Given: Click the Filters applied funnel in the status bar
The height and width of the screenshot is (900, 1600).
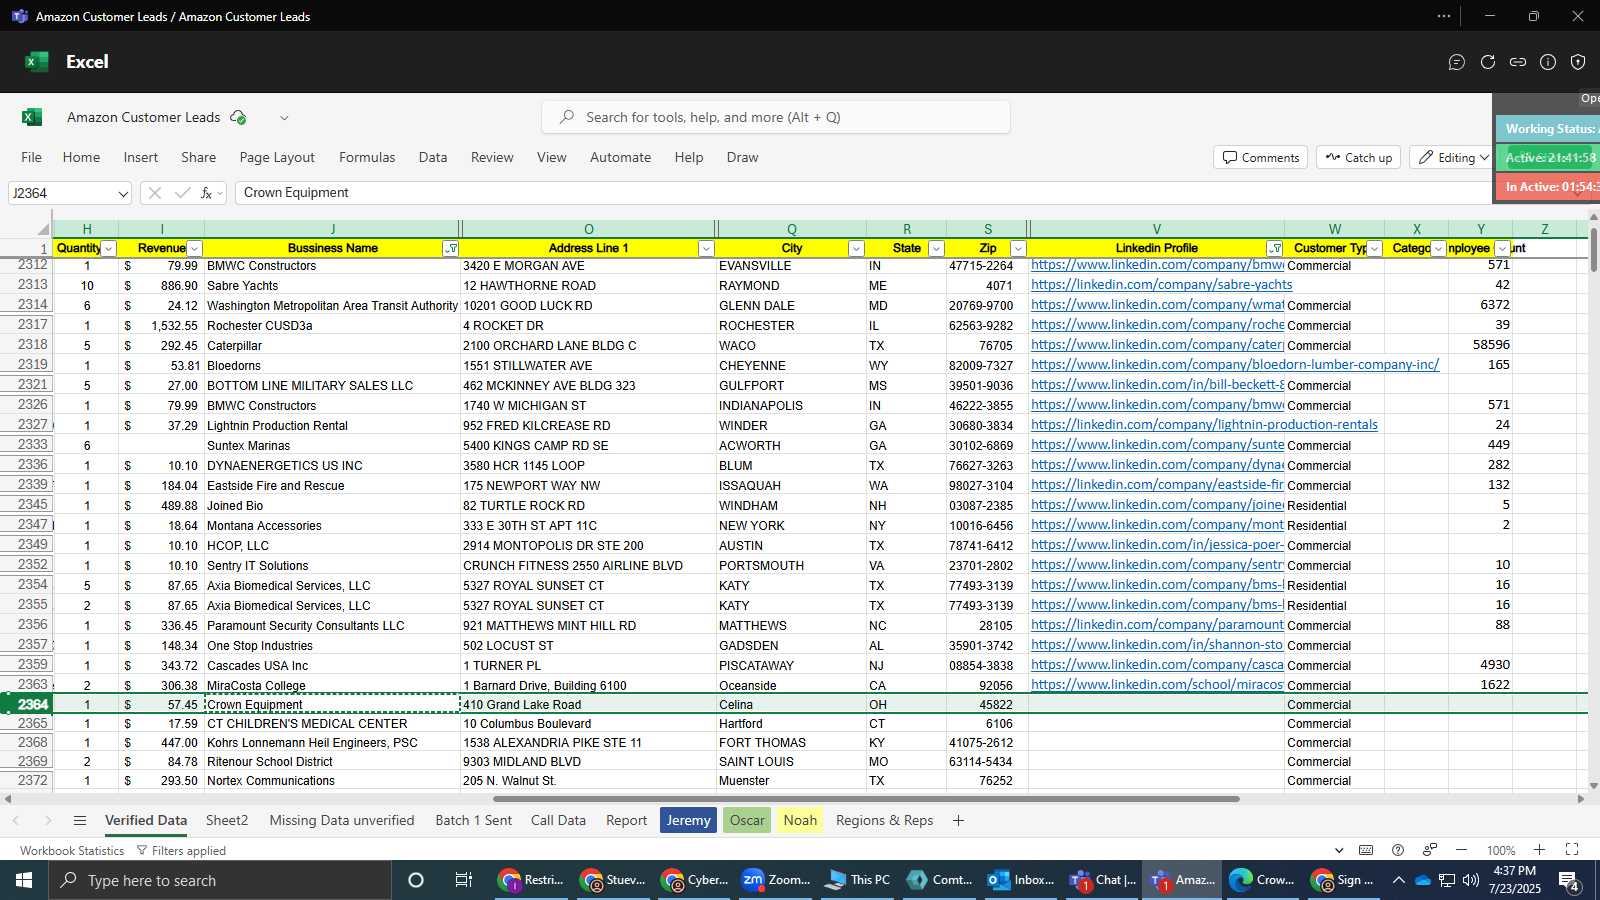Looking at the screenshot, I should click(181, 851).
